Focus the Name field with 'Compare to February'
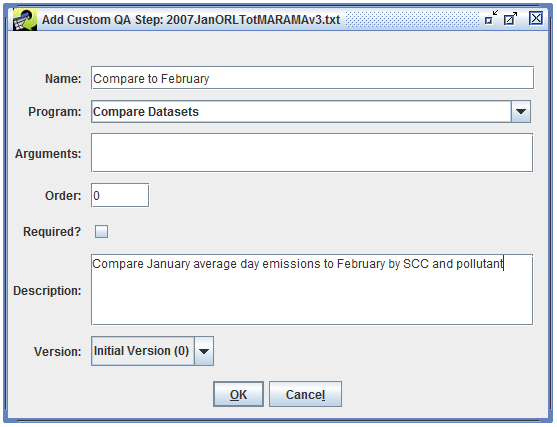 click(312, 78)
